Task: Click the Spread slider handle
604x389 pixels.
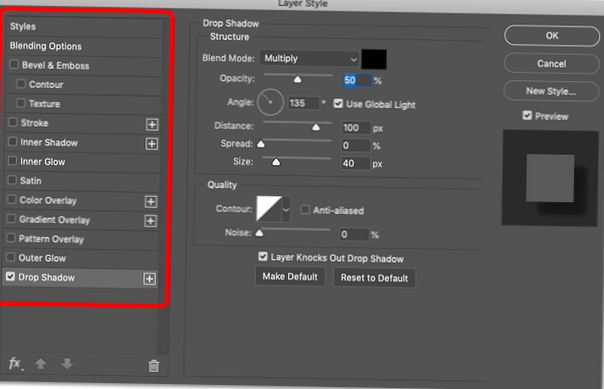Action: [x=261, y=144]
